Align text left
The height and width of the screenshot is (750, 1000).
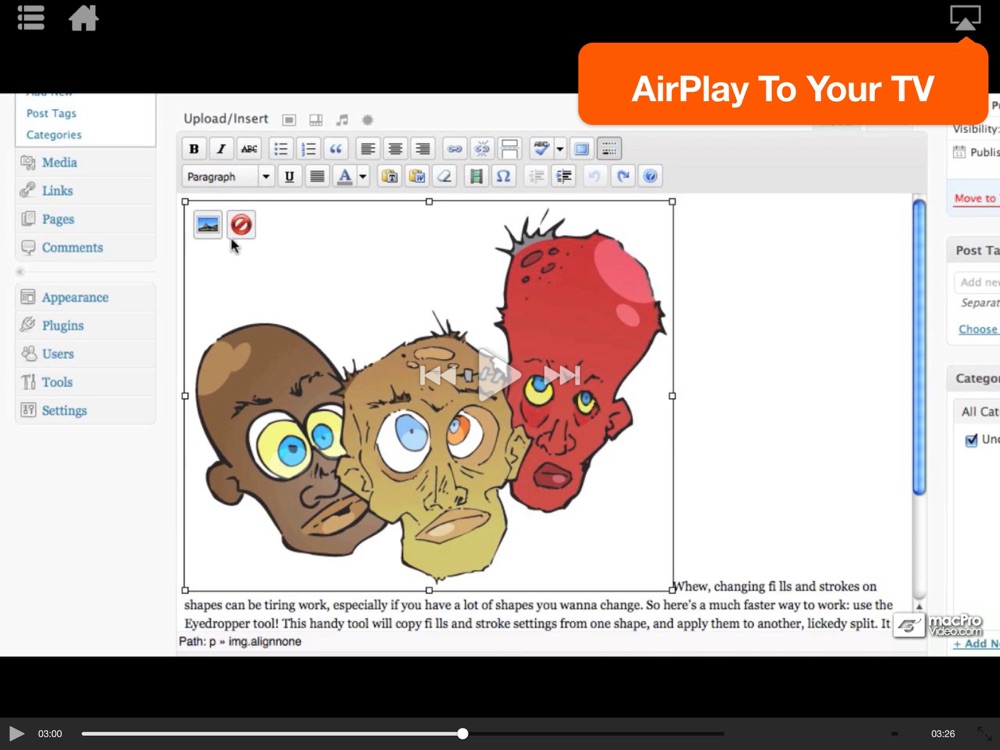point(368,149)
